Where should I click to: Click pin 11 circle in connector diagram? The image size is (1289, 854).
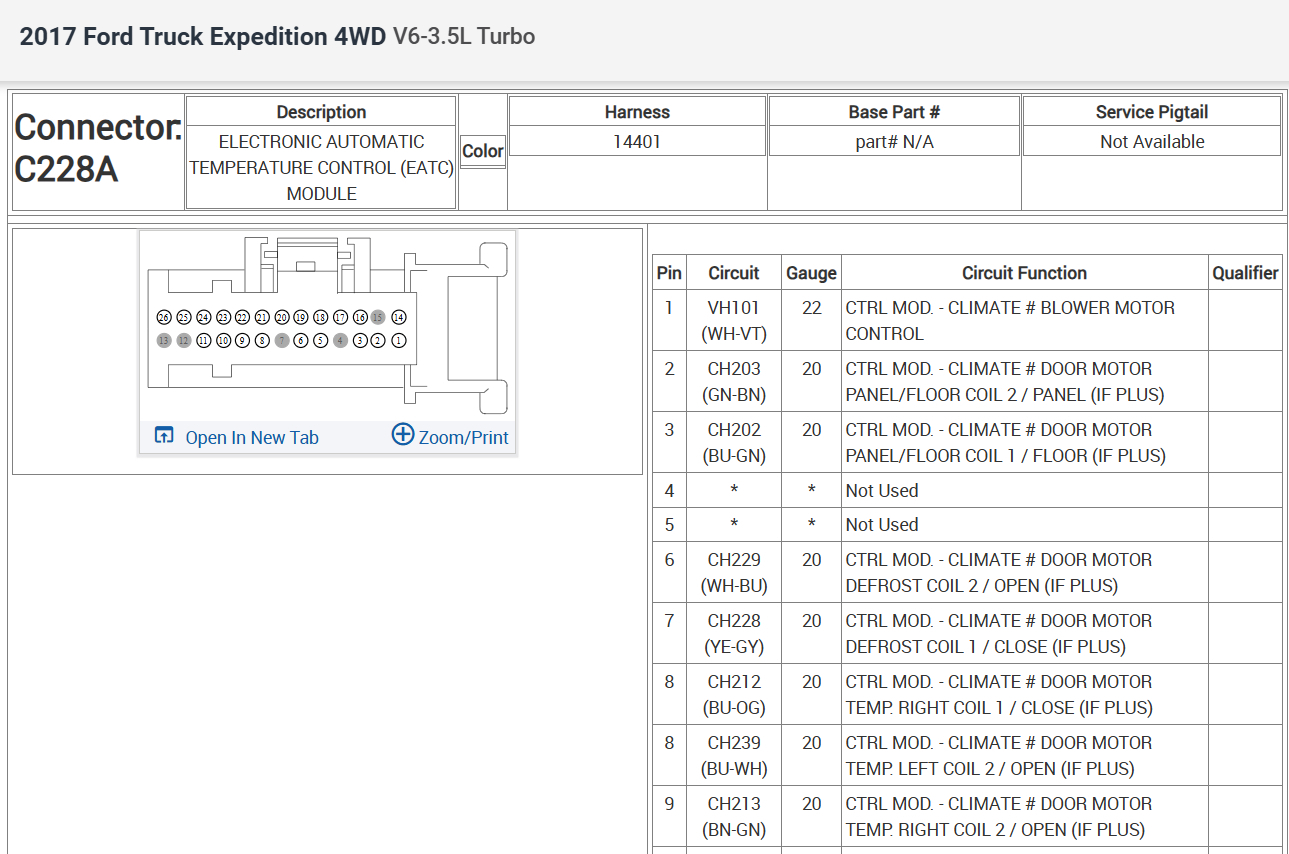pyautogui.click(x=203, y=341)
